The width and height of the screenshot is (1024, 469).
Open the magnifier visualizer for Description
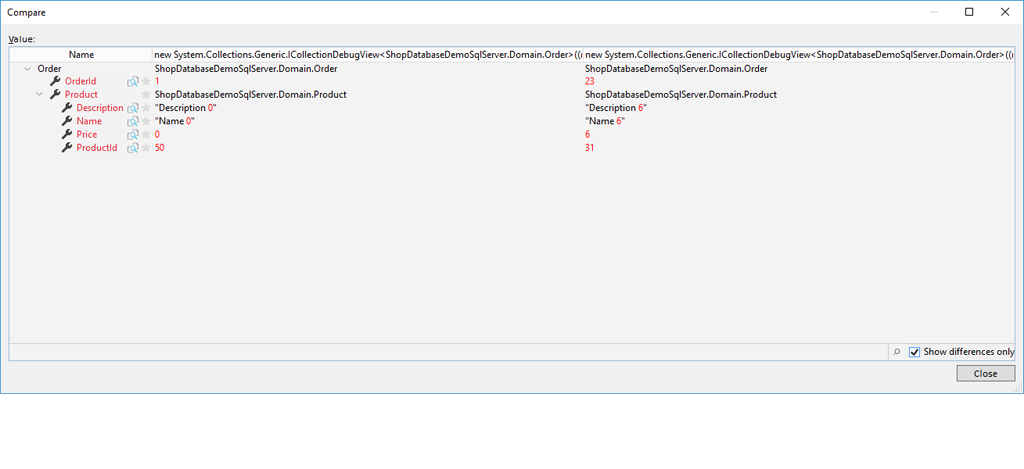(x=133, y=108)
